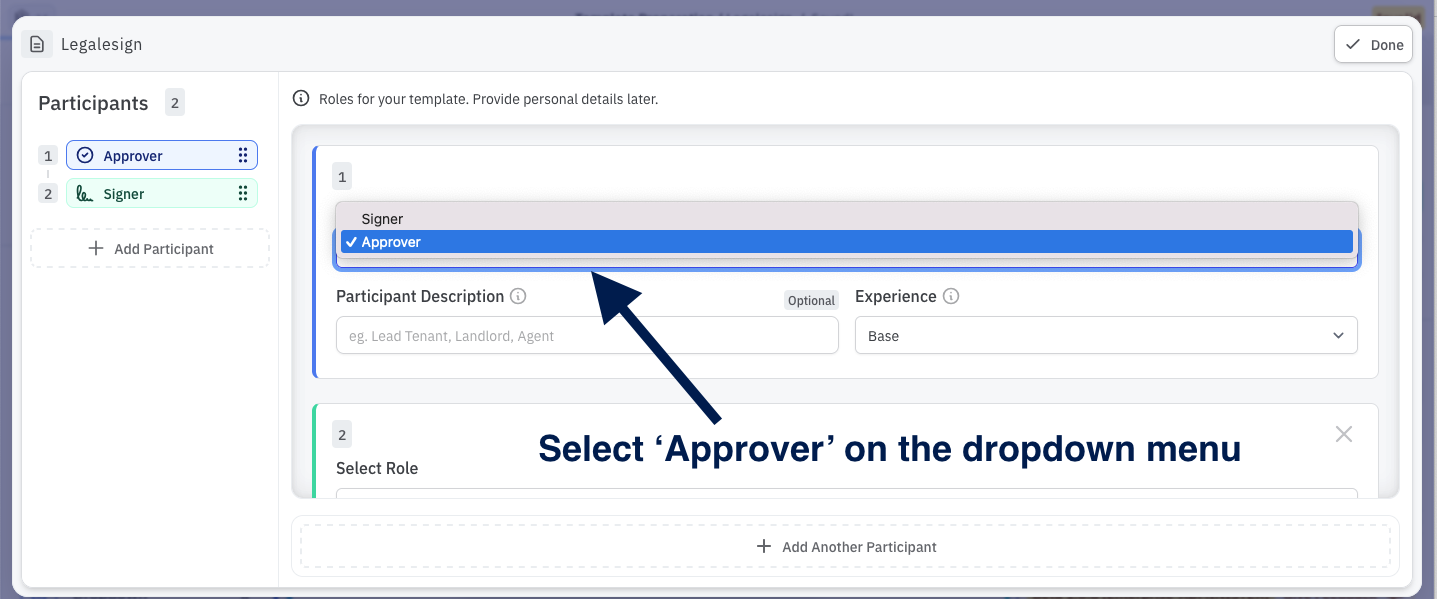Choose Approver option in dropdown list
This screenshot has width=1437, height=599.
pos(391,242)
